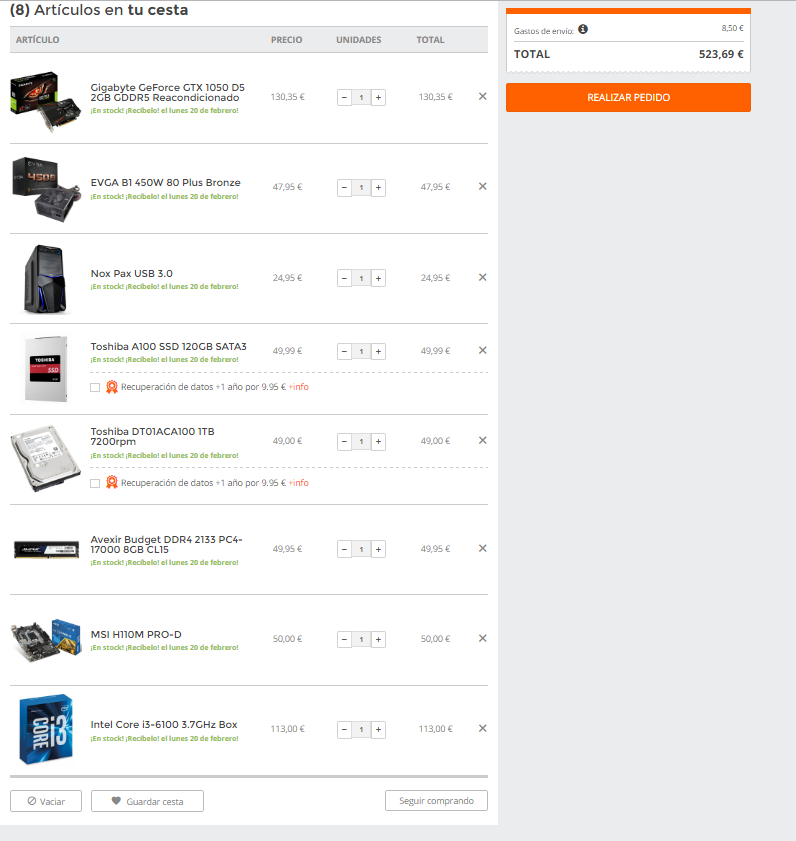Remove EVGA B1 450W item with X
This screenshot has width=796, height=841.
click(x=482, y=187)
